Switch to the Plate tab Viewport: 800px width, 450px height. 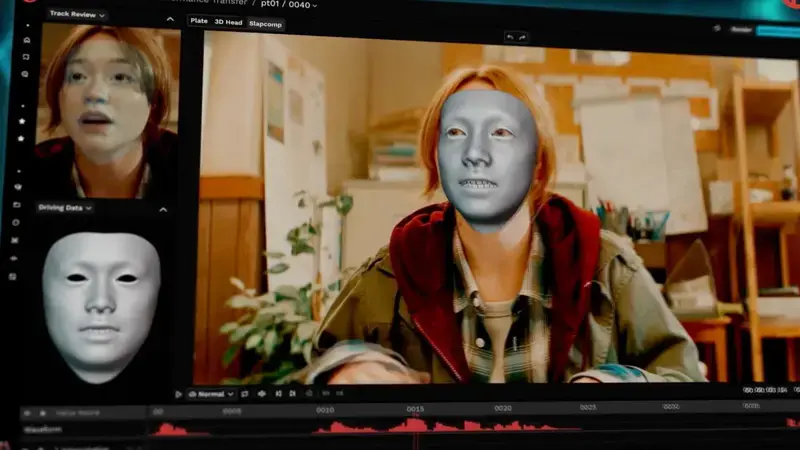(x=199, y=21)
